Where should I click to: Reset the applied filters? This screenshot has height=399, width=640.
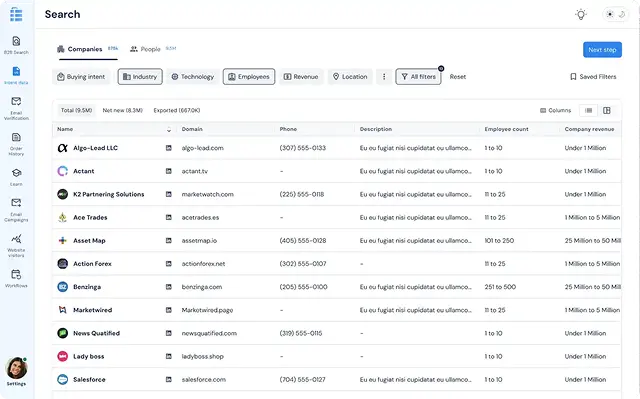click(458, 77)
